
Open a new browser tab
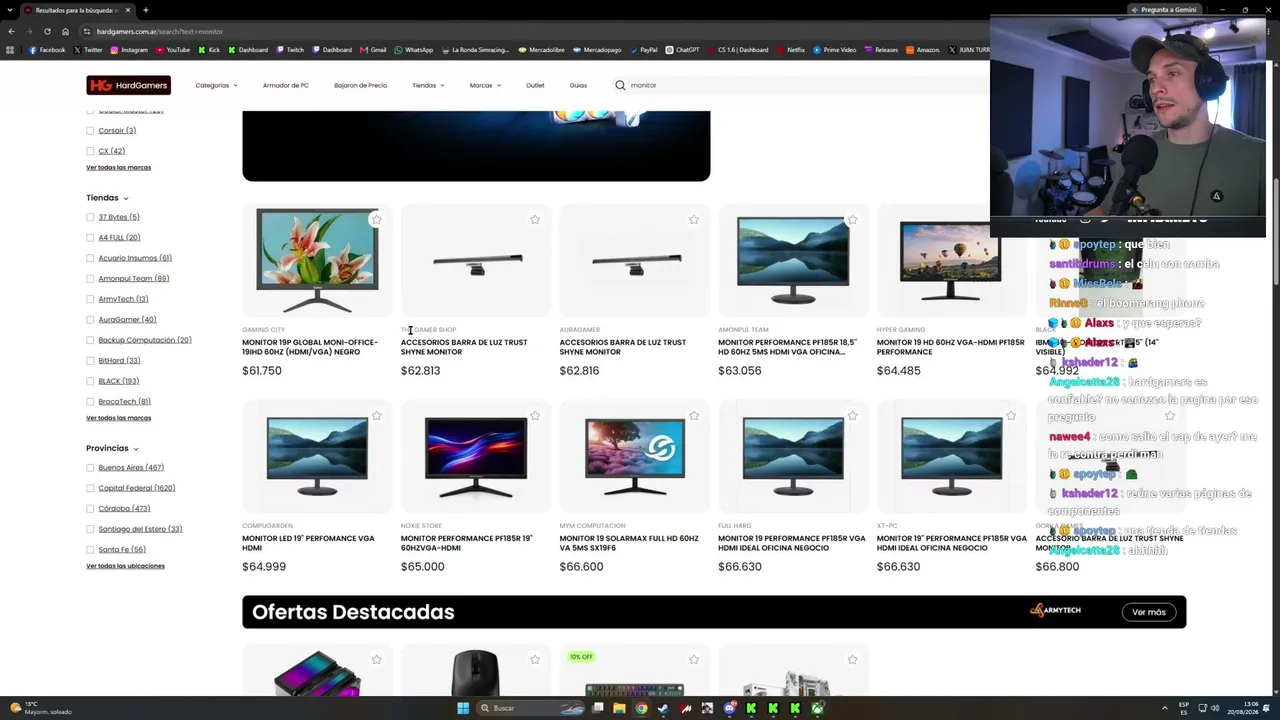[x=145, y=10]
